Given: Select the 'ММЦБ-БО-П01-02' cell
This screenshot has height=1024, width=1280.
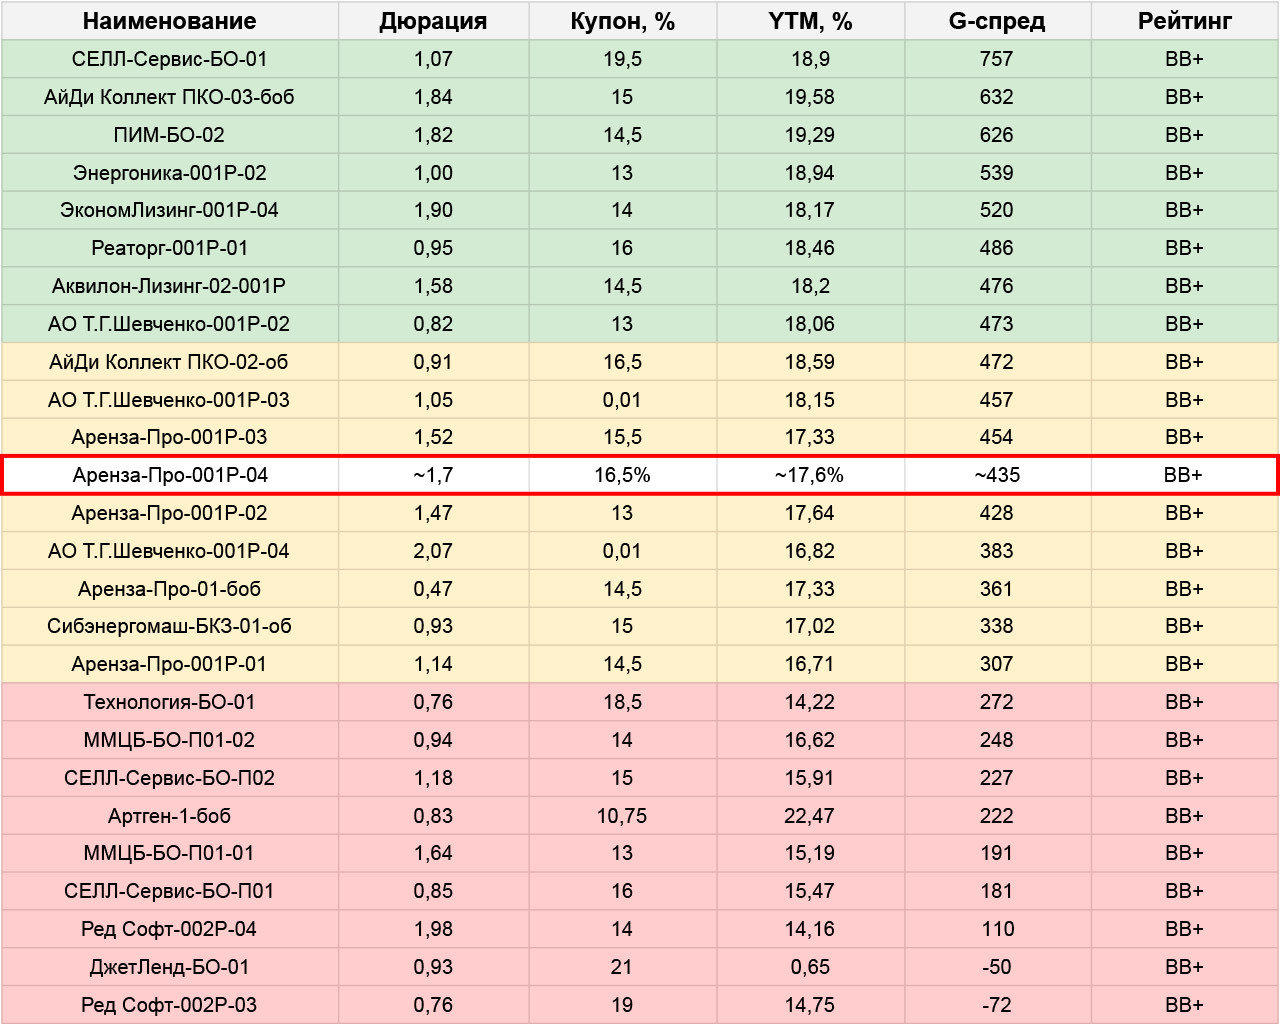Looking at the screenshot, I should [170, 740].
